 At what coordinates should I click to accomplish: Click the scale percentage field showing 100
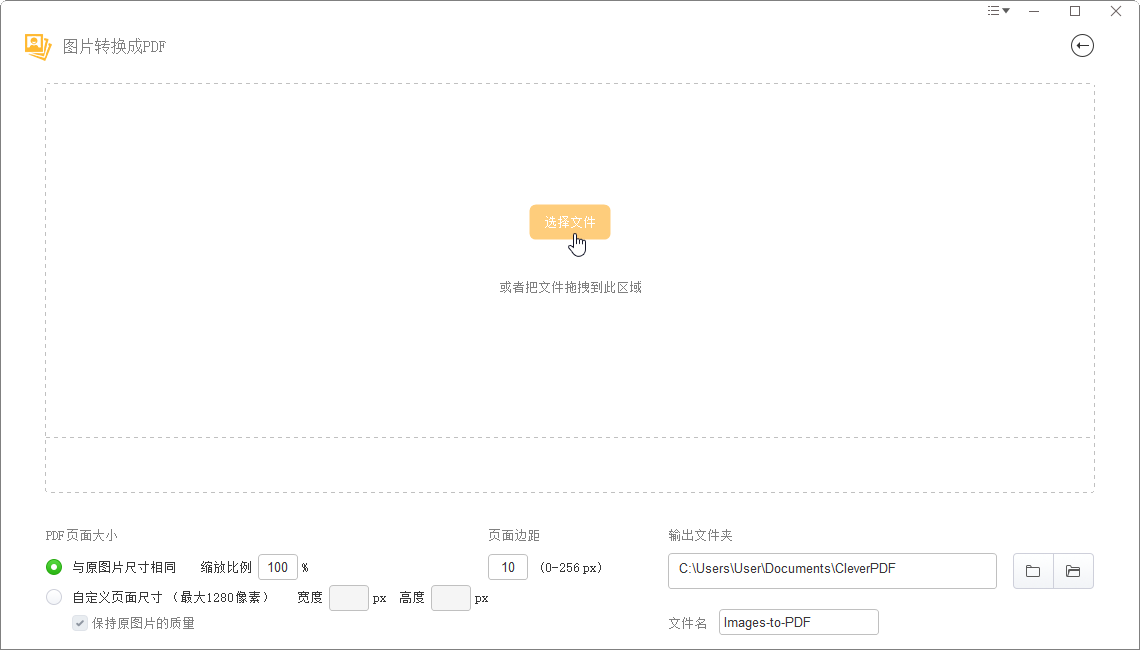pyautogui.click(x=277, y=567)
